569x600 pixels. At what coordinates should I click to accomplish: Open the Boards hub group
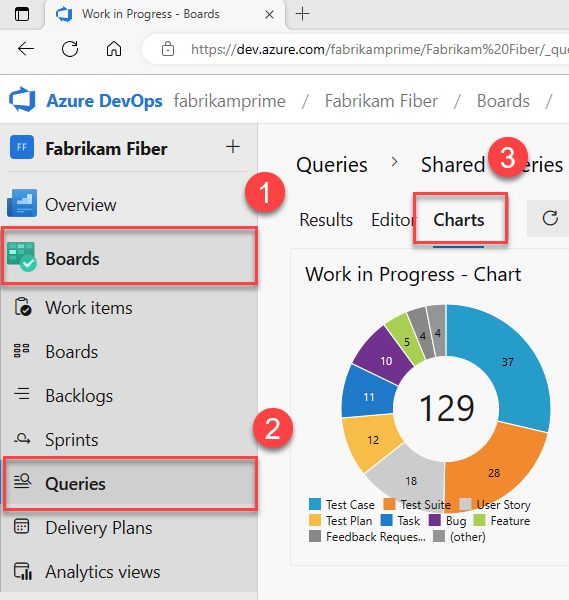[x=129, y=256]
